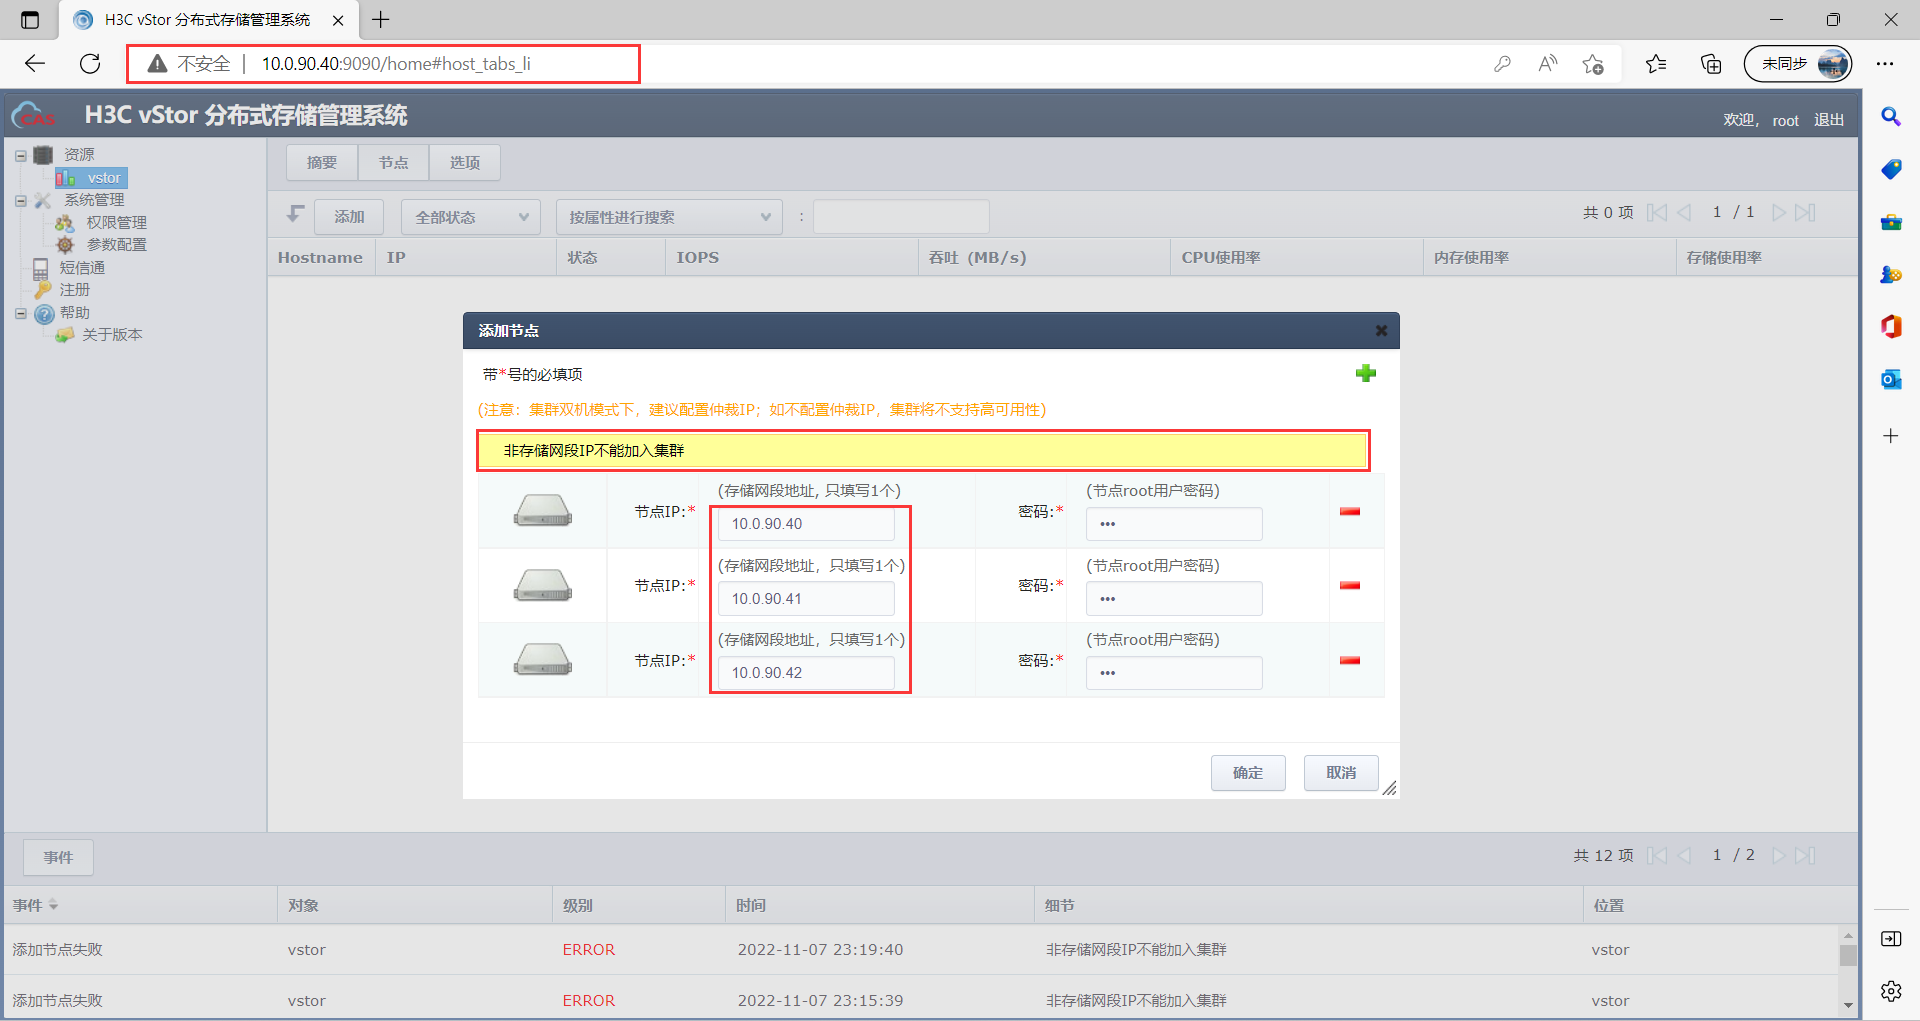Open browser Collections

tap(1711, 64)
